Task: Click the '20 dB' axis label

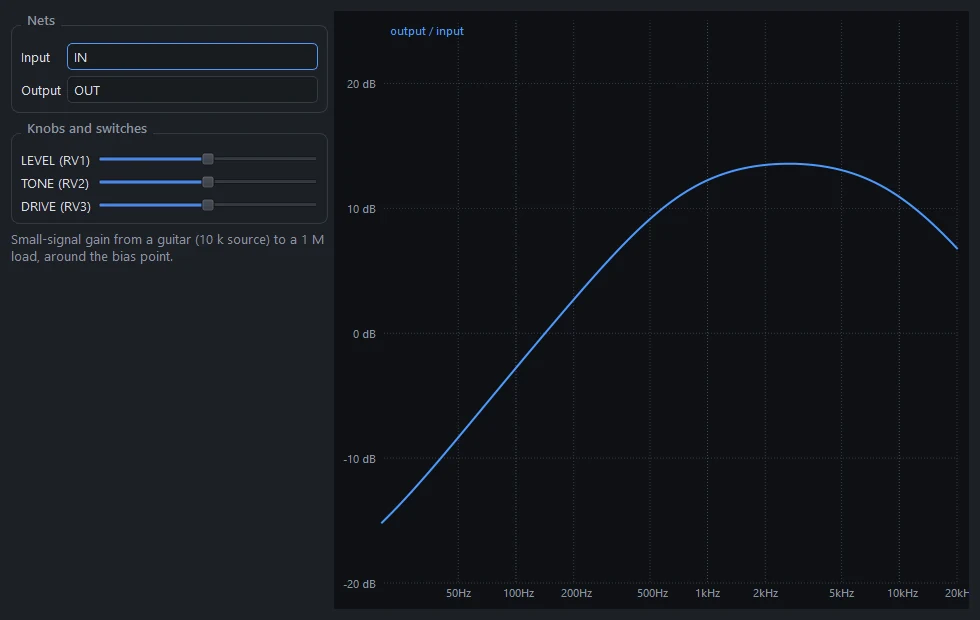Action: point(361,84)
